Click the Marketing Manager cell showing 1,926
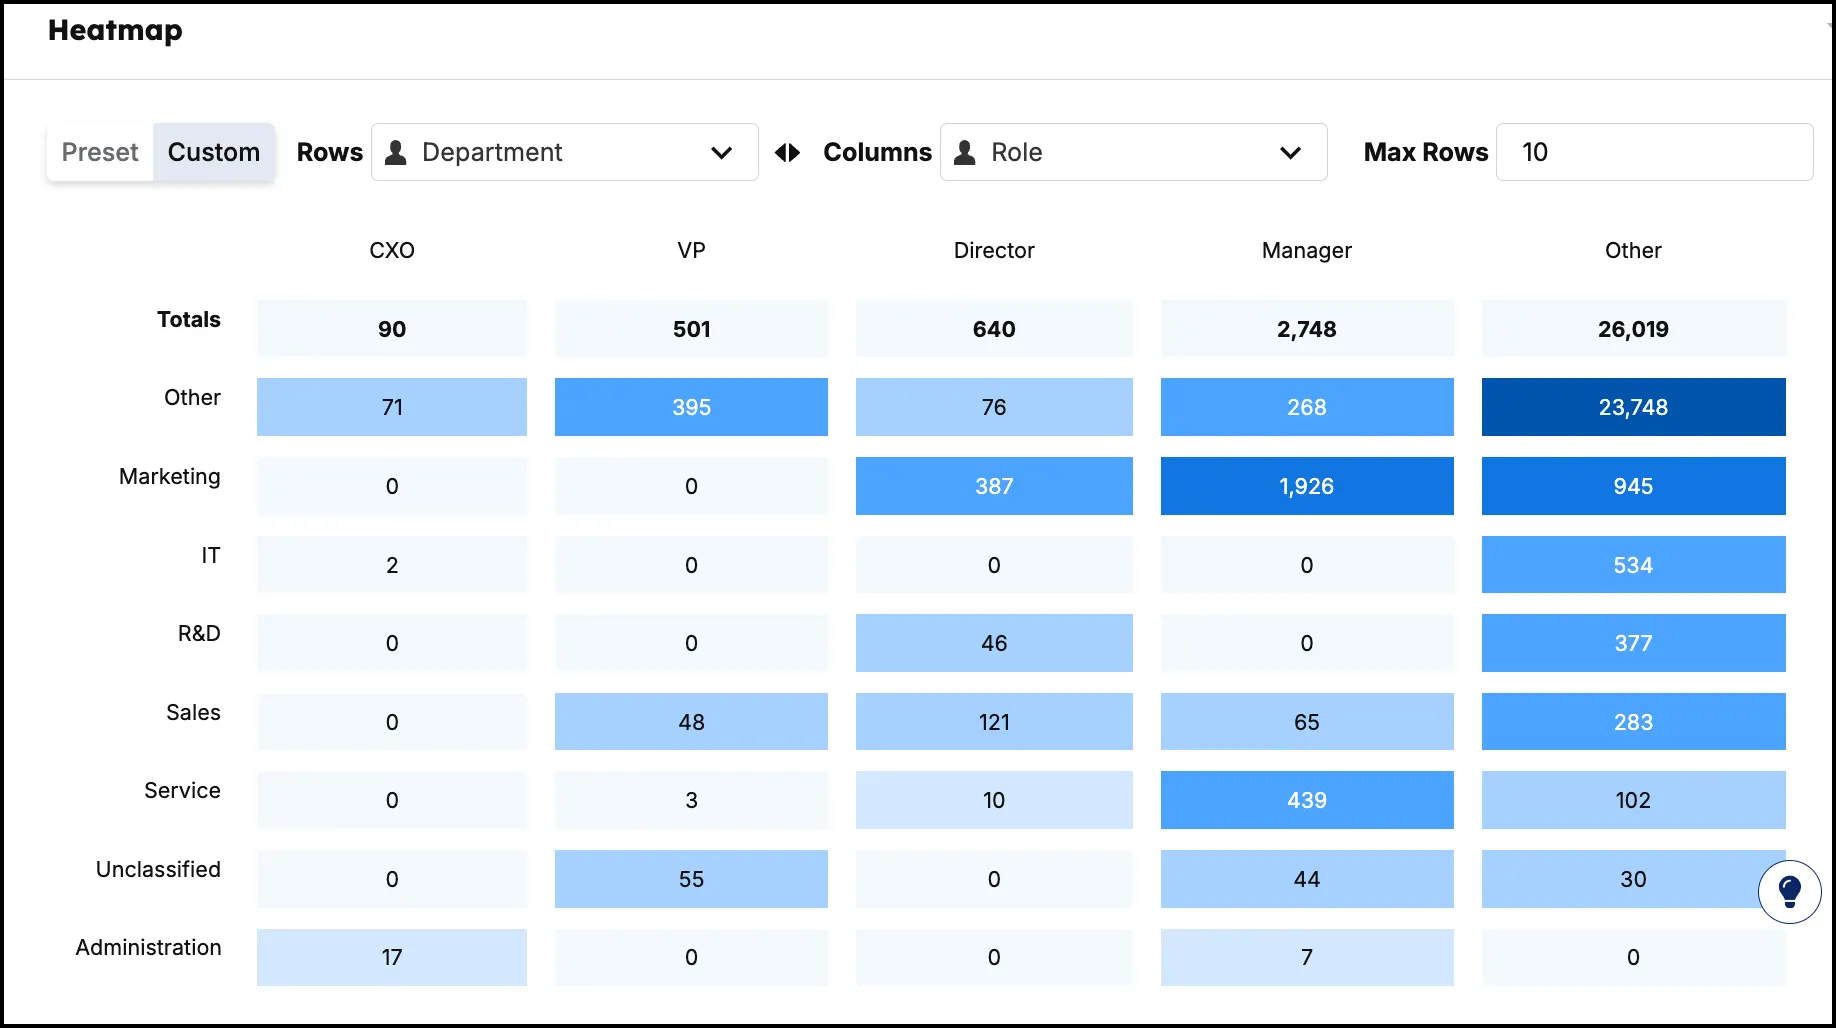 (x=1306, y=486)
